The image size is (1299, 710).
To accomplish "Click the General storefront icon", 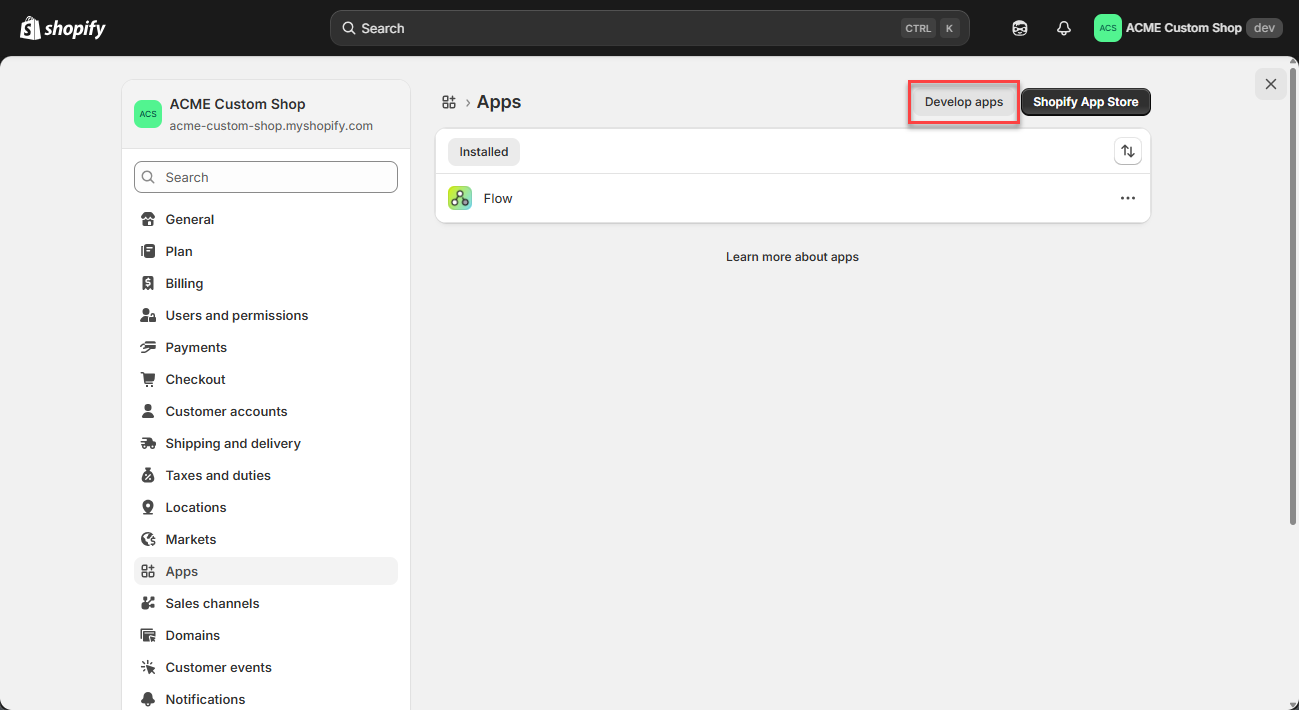I will coord(148,219).
